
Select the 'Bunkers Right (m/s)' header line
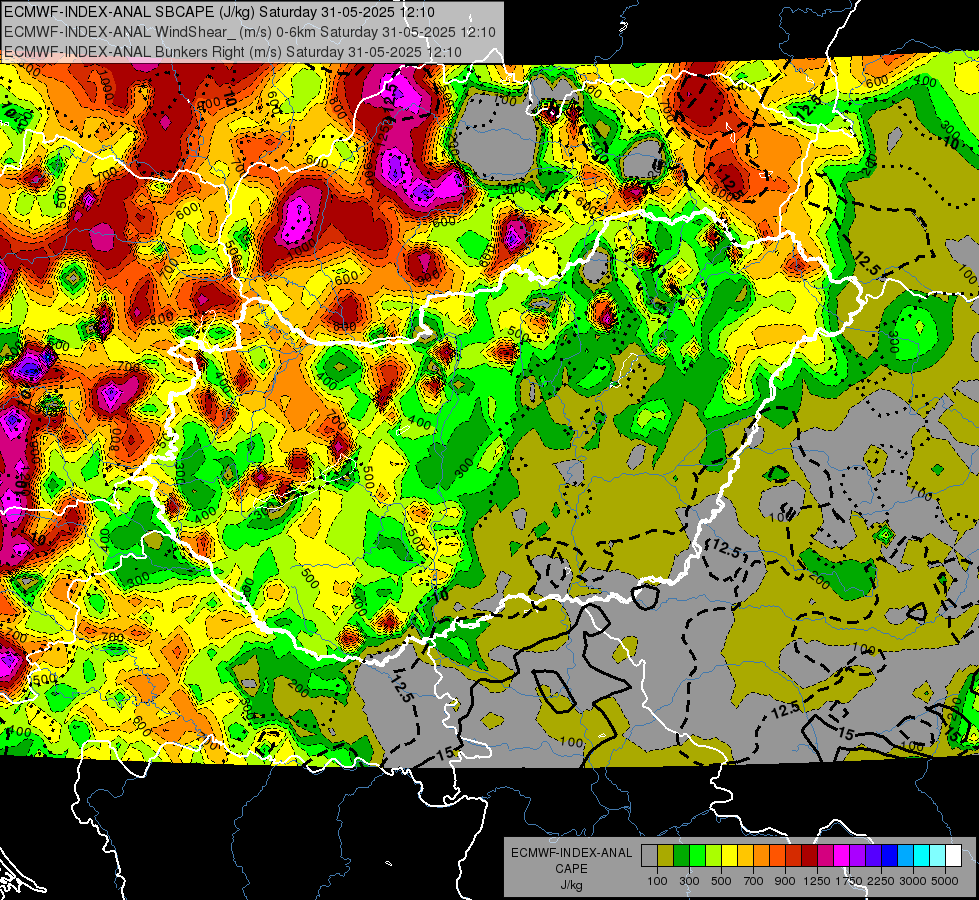tap(233, 52)
